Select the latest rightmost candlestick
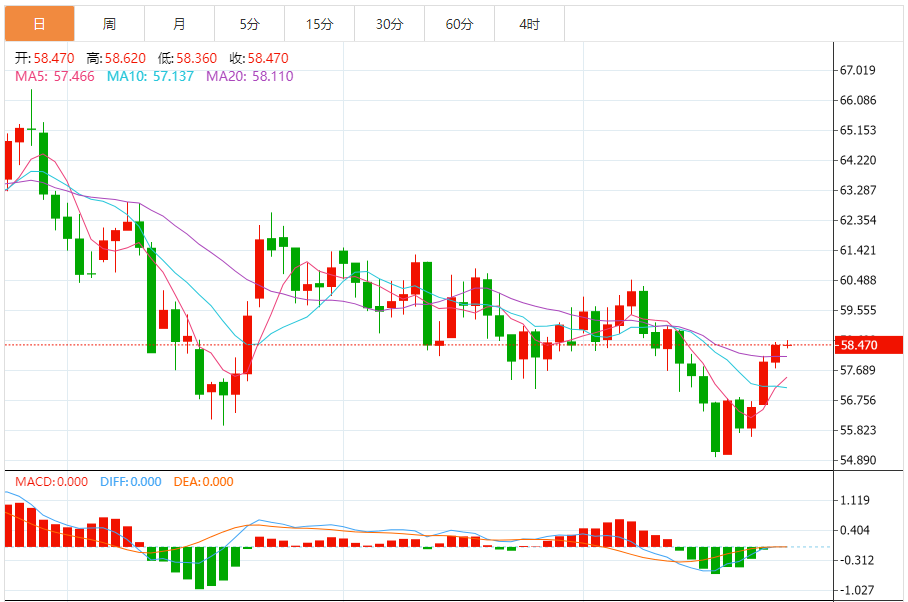908x602 pixels. [x=787, y=344]
